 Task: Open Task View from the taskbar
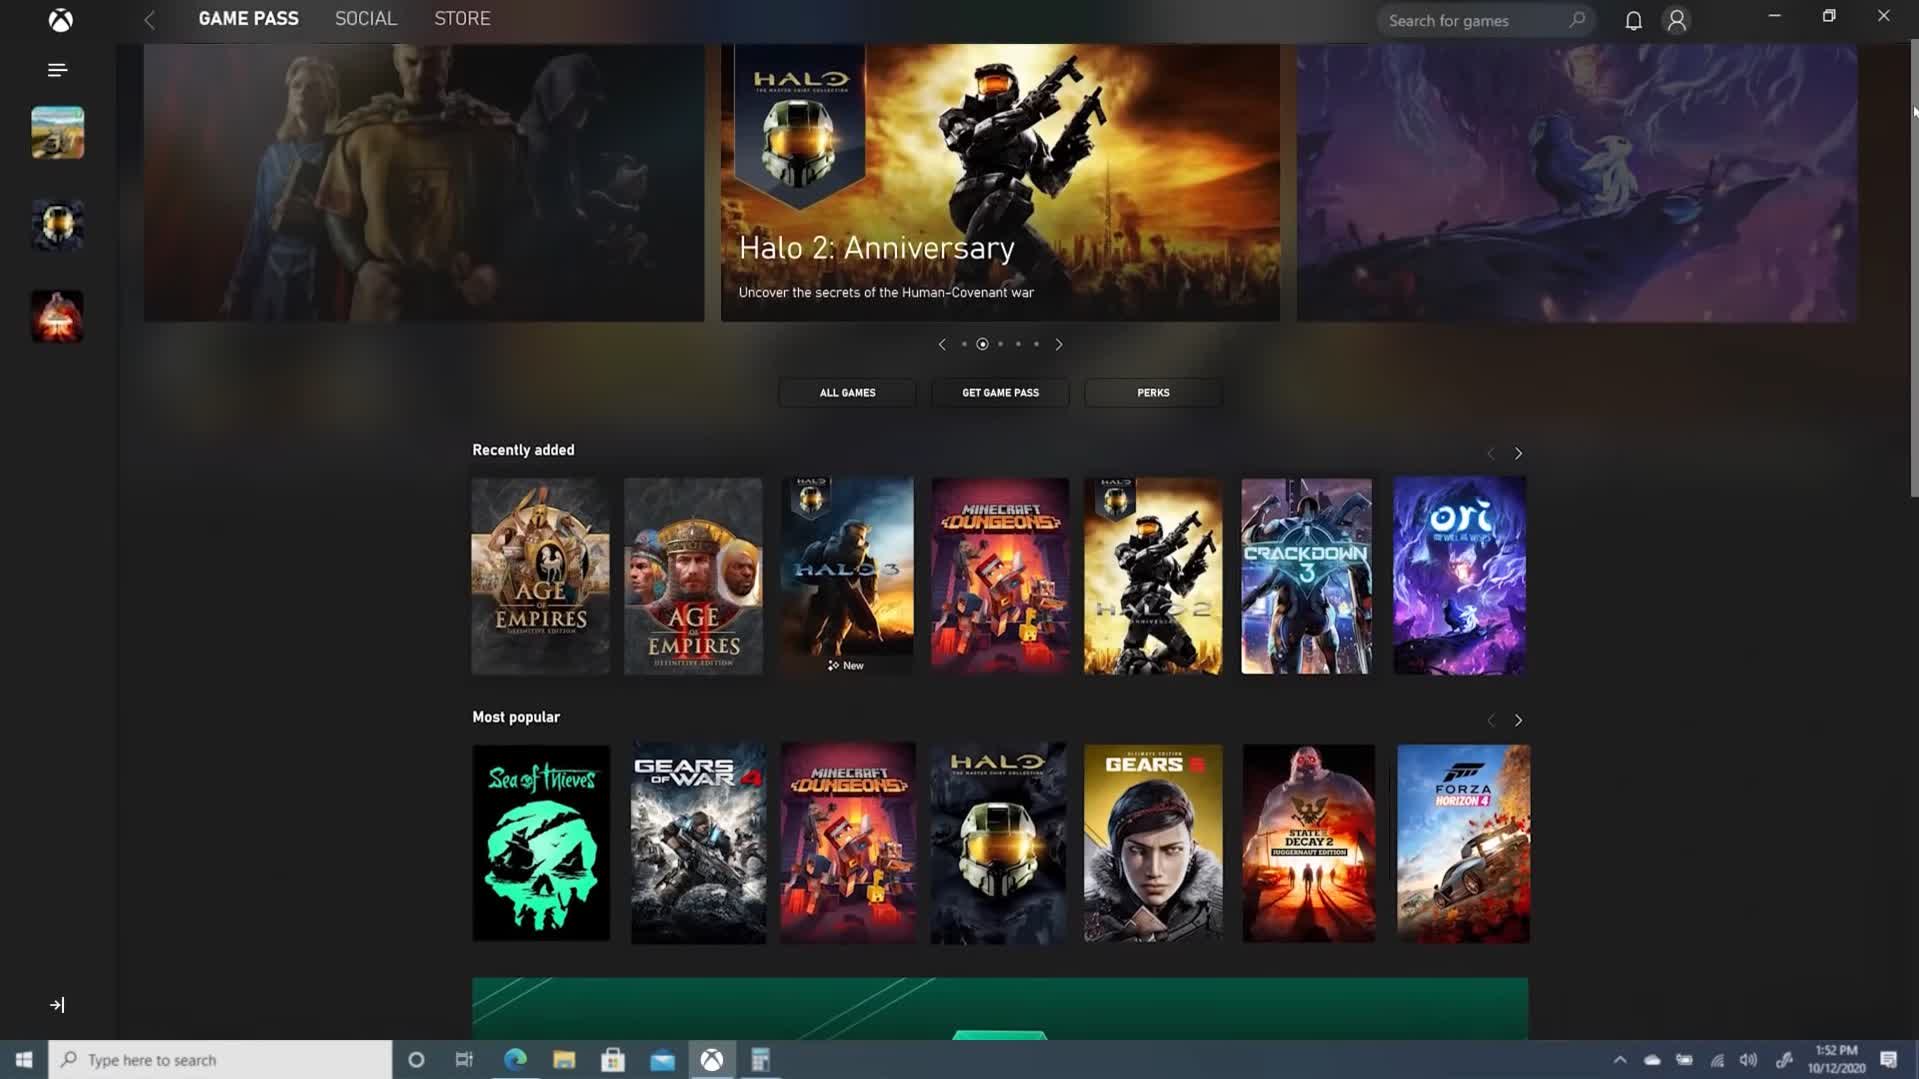tap(464, 1060)
